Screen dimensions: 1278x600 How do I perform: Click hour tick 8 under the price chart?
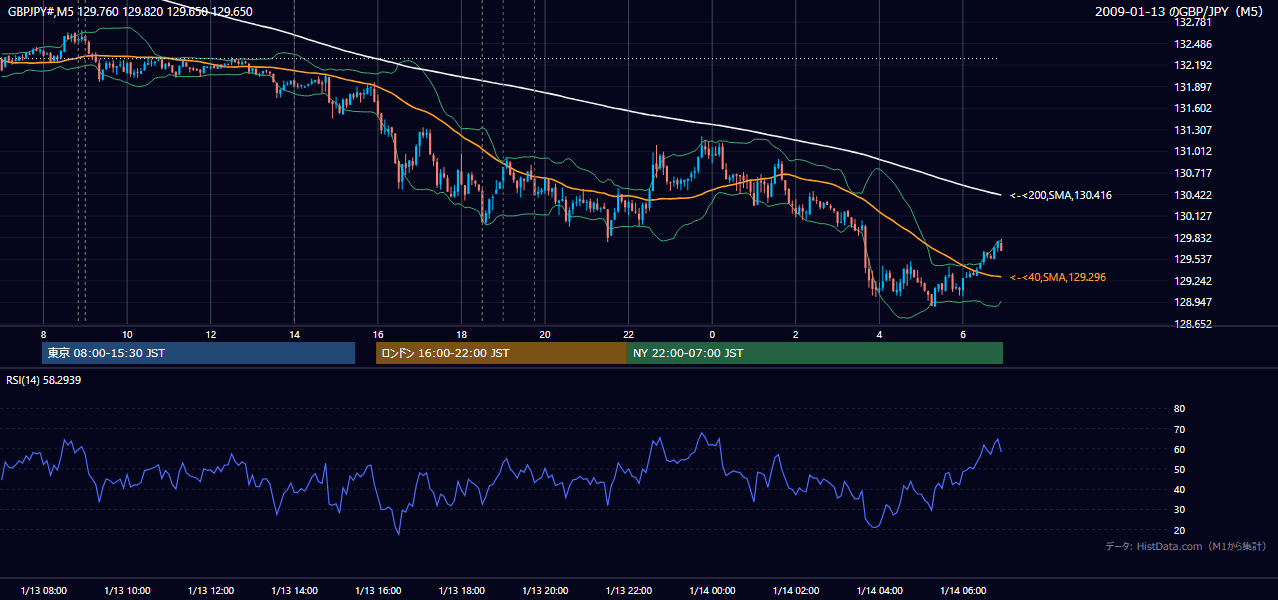point(43,334)
